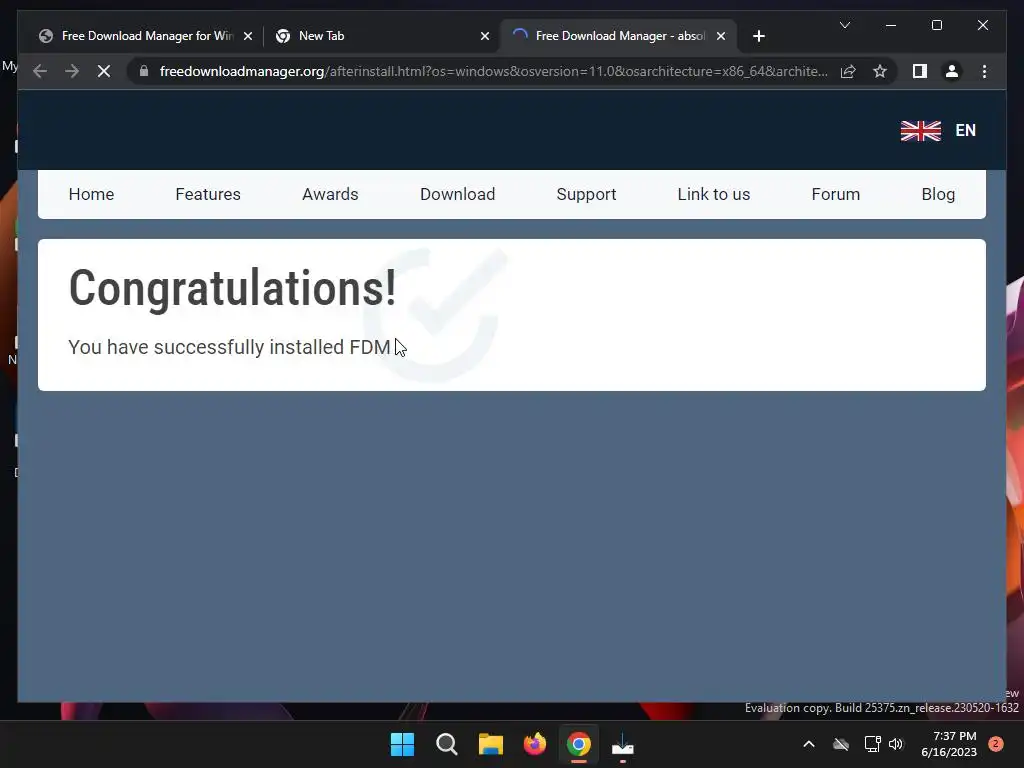Share this page via share icon

(848, 71)
